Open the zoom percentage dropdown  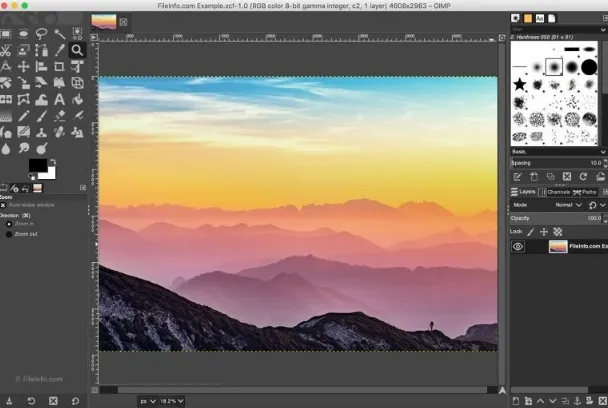coord(171,401)
